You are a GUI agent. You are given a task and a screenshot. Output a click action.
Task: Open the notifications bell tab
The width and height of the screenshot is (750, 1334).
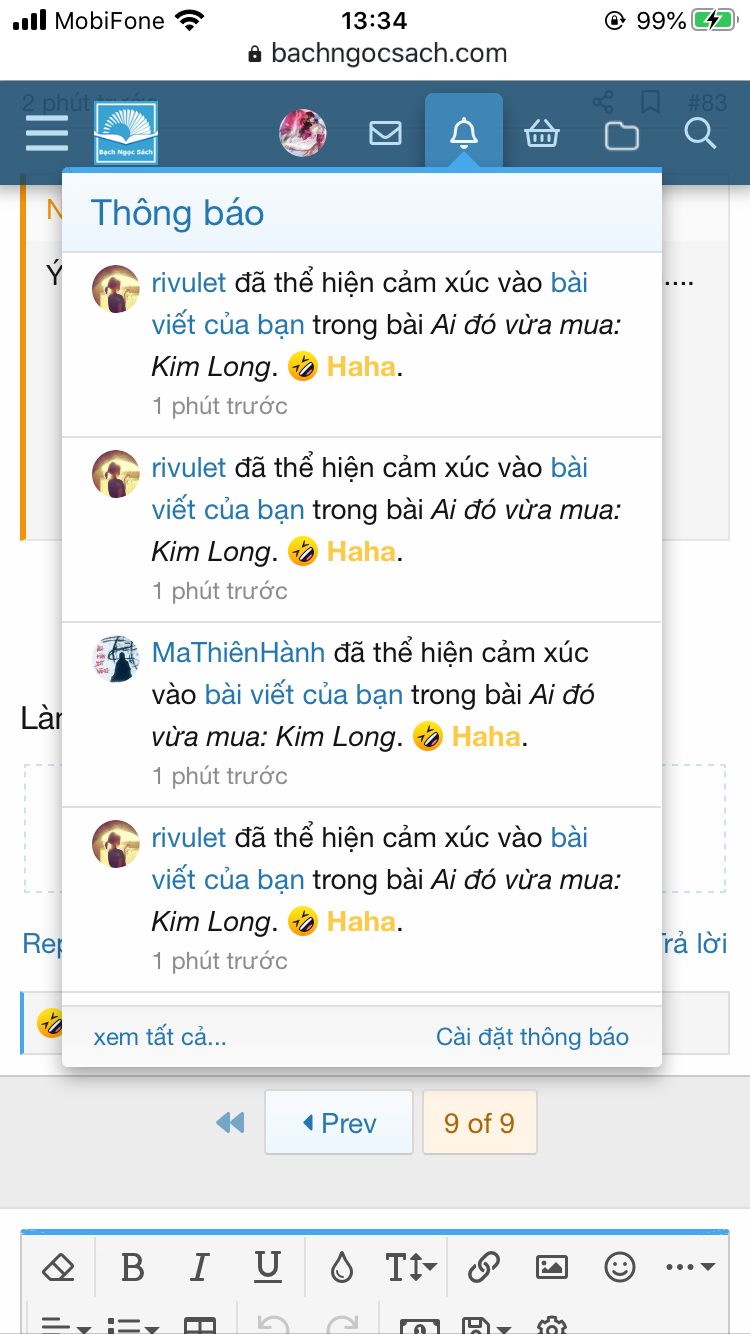(463, 131)
